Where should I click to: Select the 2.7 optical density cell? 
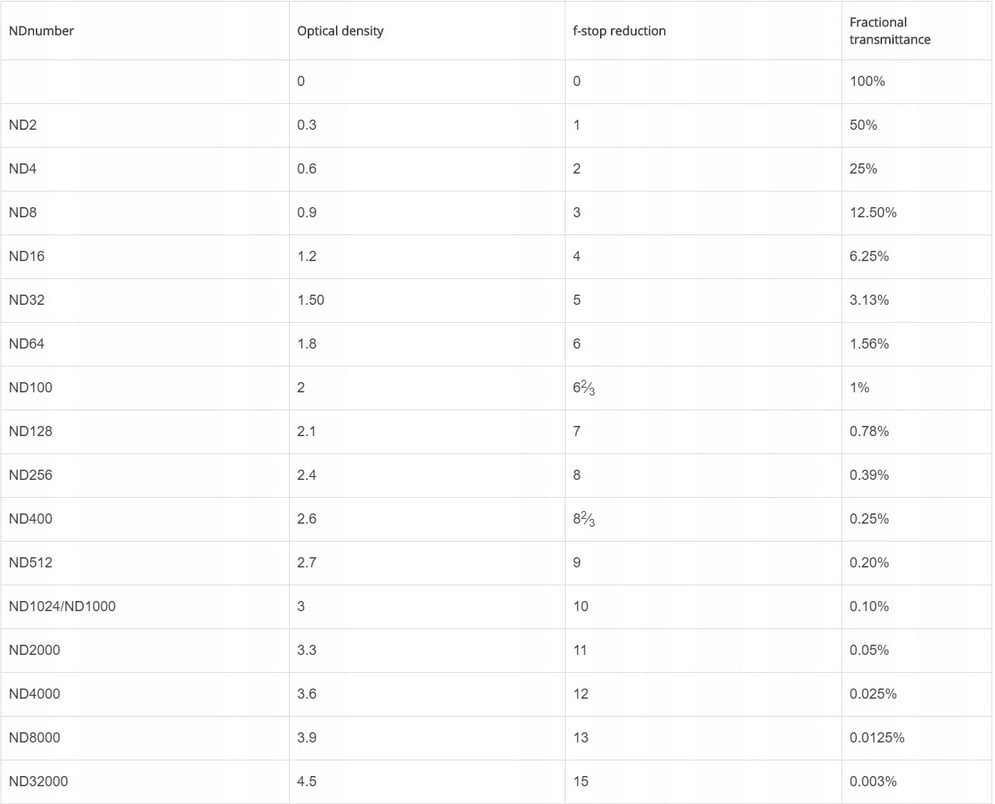(306, 563)
